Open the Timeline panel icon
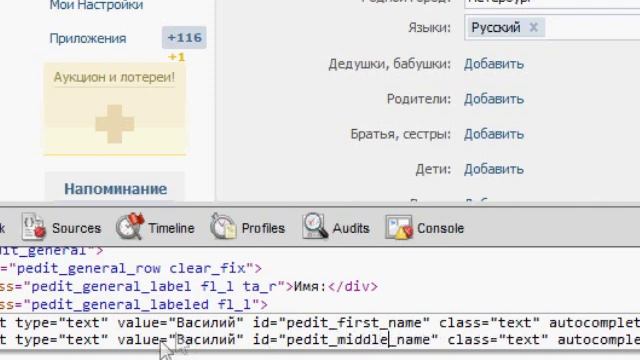The height and width of the screenshot is (360, 640). pos(130,226)
